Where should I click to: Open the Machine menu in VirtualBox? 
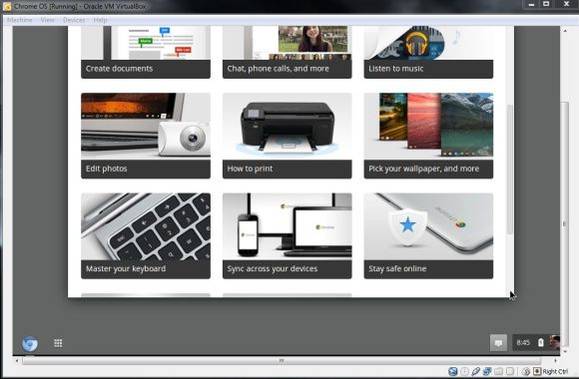(x=20, y=20)
